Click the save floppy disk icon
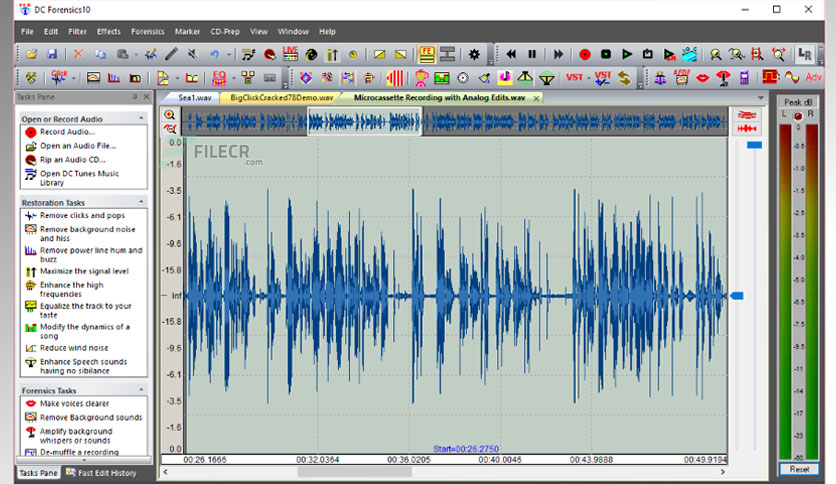The width and height of the screenshot is (836, 484). pyautogui.click(x=52, y=54)
